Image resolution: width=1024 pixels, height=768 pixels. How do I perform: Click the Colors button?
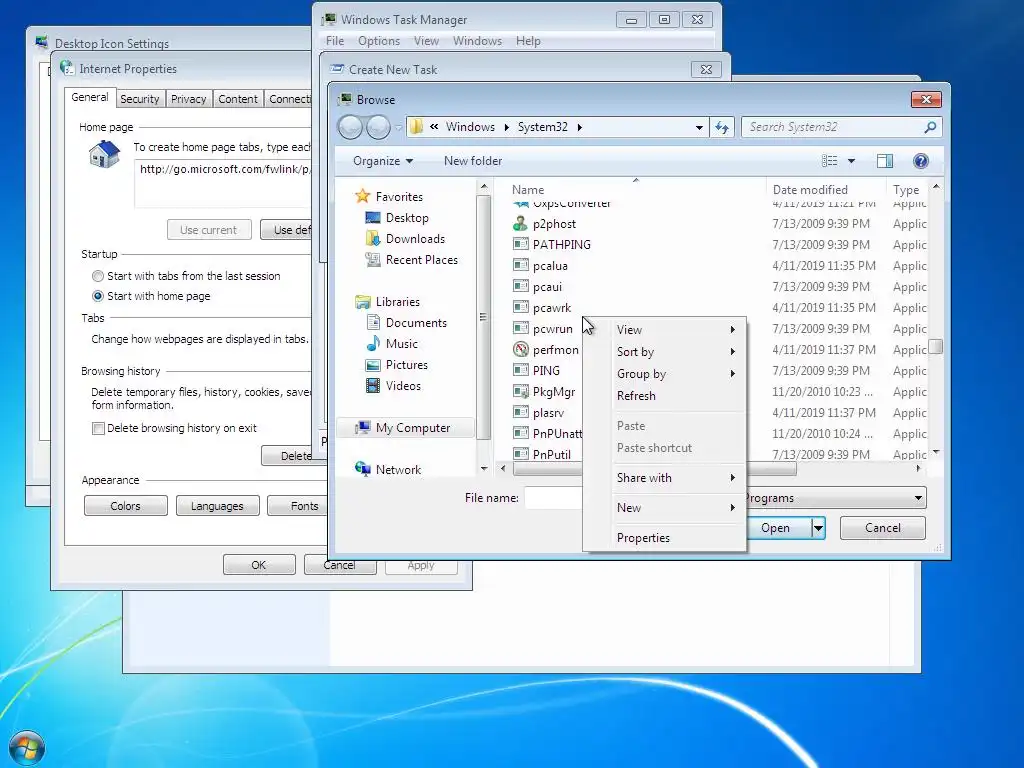(x=125, y=506)
